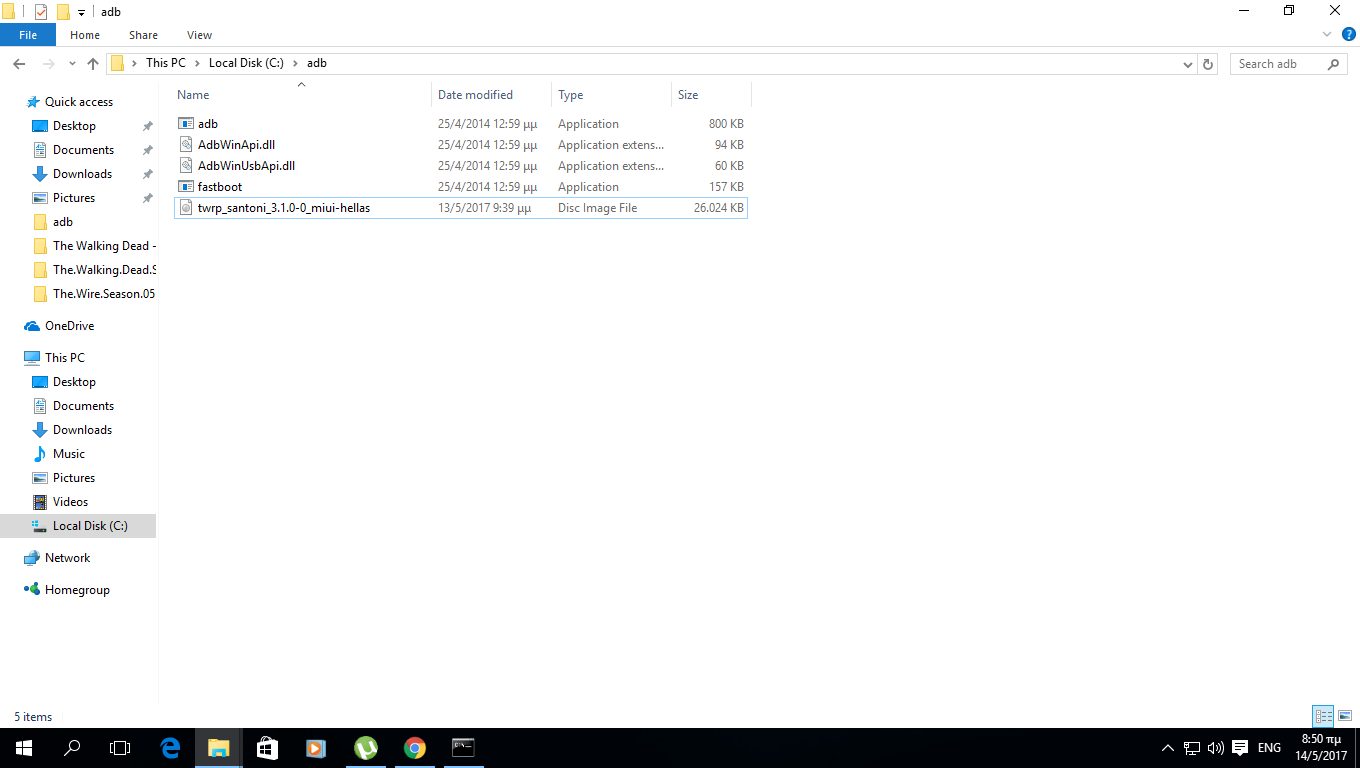This screenshot has width=1360, height=768.
Task: Select OneDrive in the navigation pane
Action: 69,326
